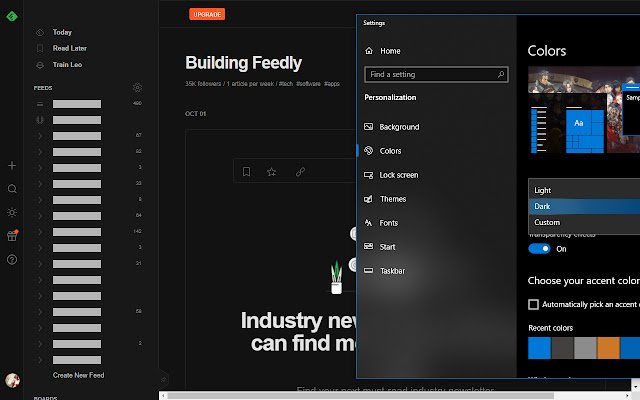This screenshot has width=640, height=400.
Task: Click the Background picture icon in Settings
Action: 368,127
